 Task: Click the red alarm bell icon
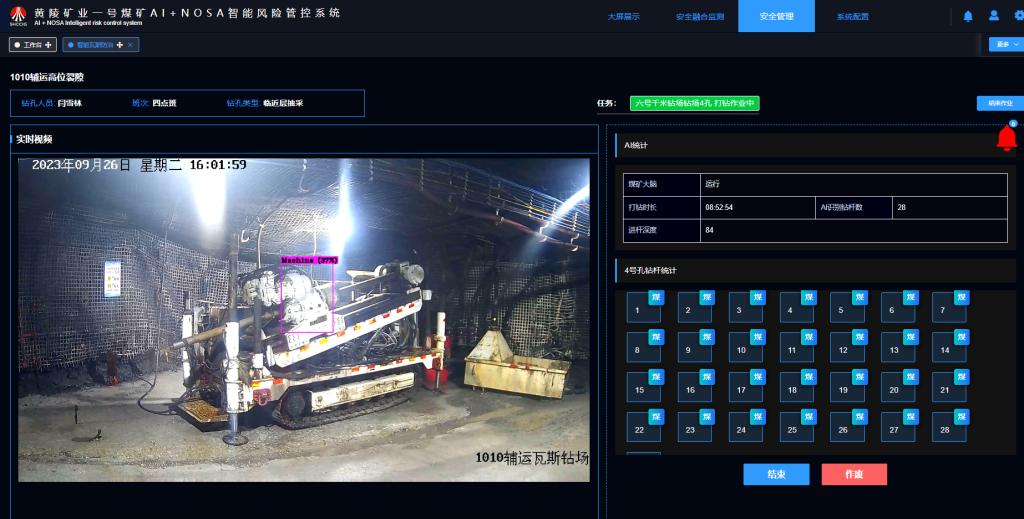[x=1006, y=139]
